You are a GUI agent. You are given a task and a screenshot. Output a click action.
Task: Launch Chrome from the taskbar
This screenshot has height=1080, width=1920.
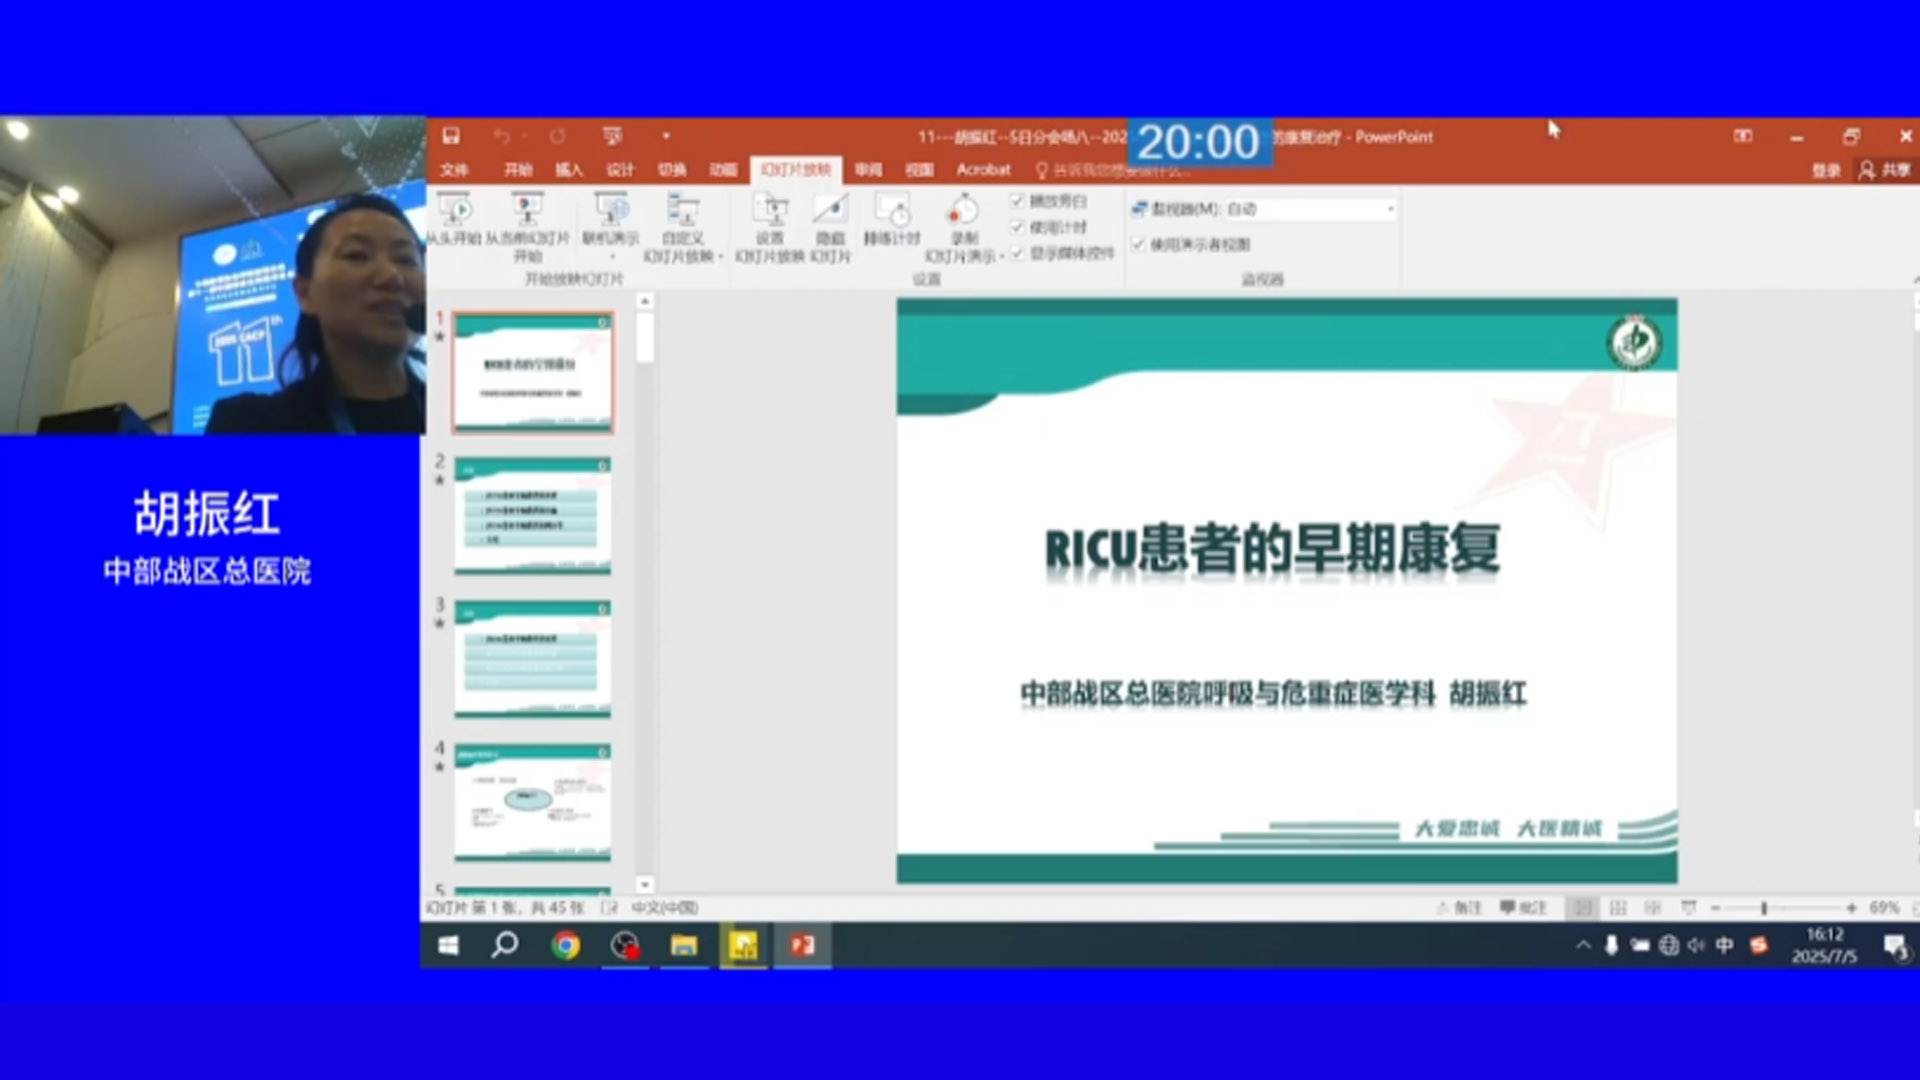click(x=566, y=945)
